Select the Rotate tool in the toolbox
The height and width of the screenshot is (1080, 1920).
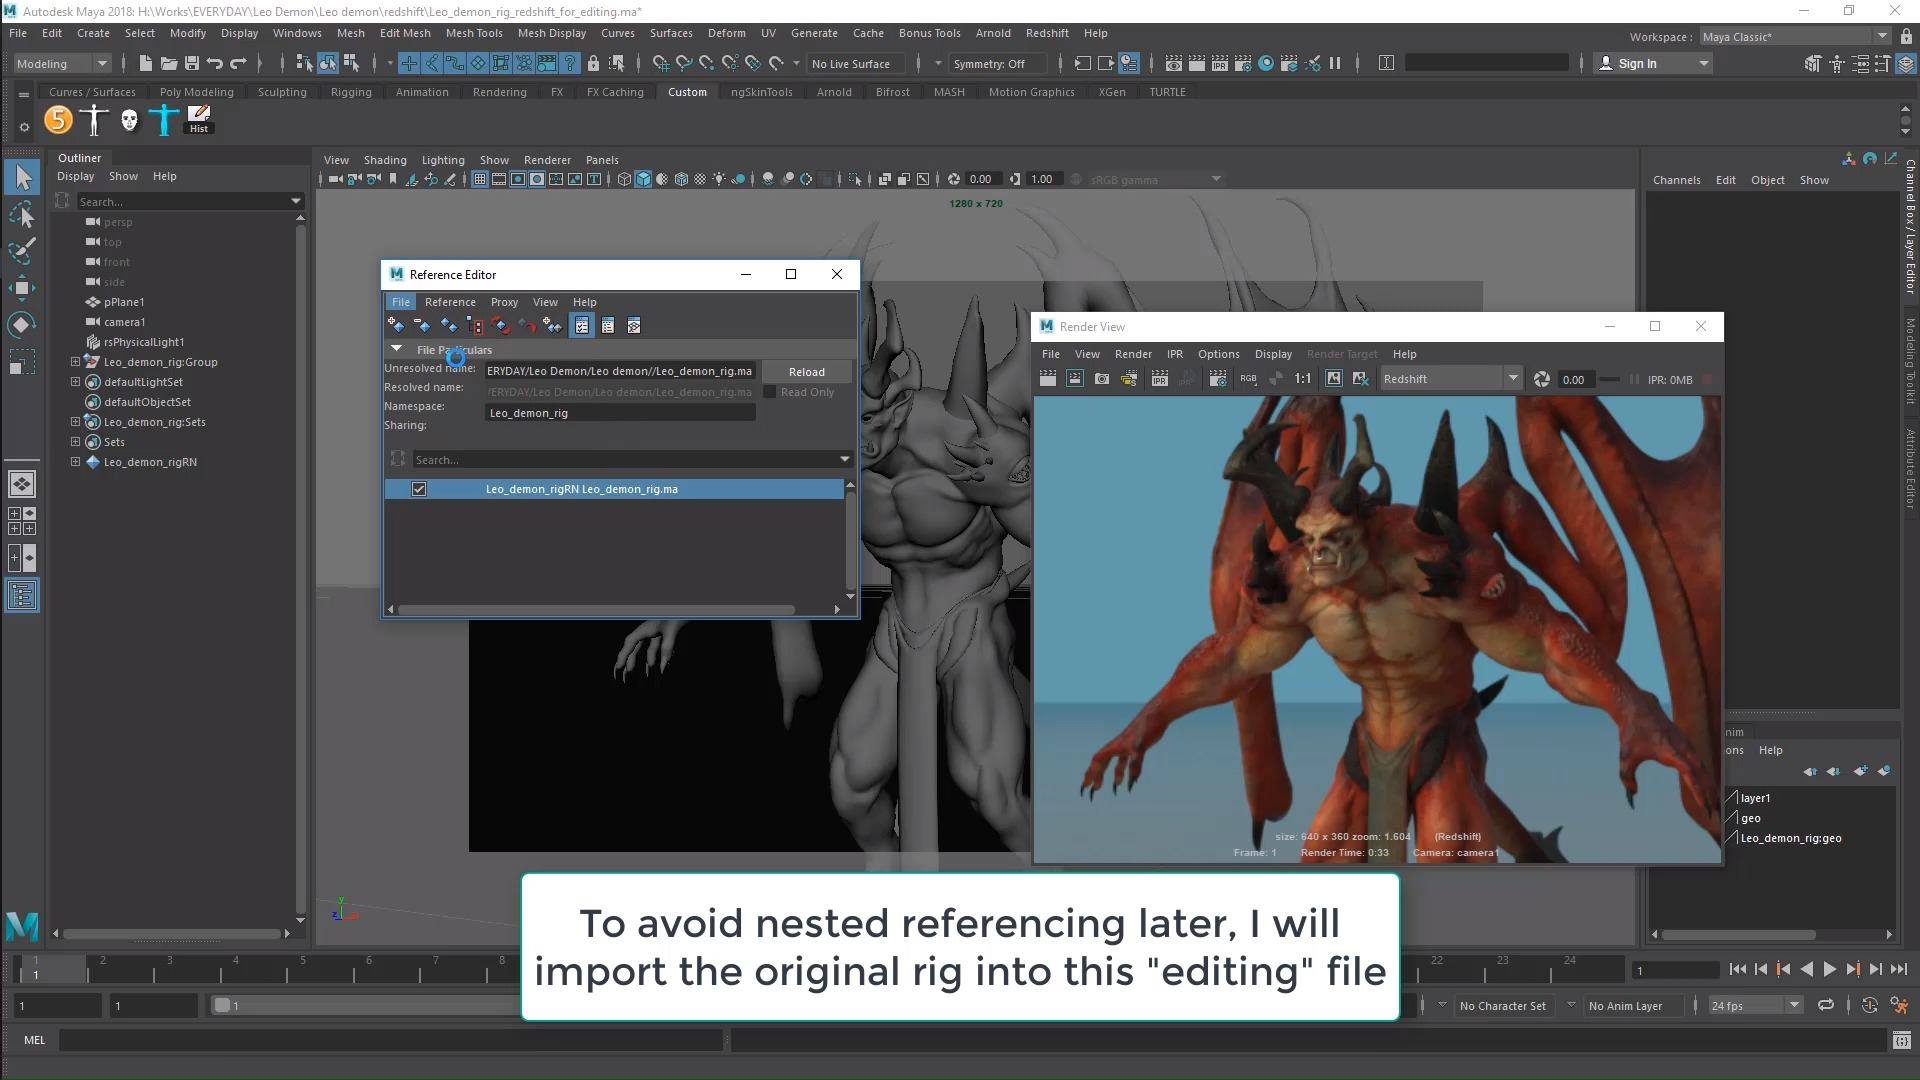pos(22,325)
